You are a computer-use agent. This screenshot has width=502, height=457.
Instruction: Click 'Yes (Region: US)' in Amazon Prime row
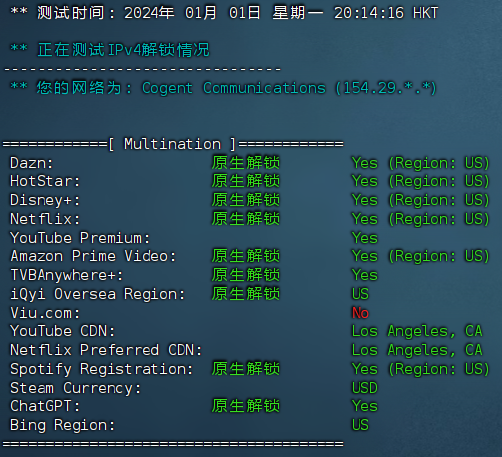pyautogui.click(x=420, y=256)
